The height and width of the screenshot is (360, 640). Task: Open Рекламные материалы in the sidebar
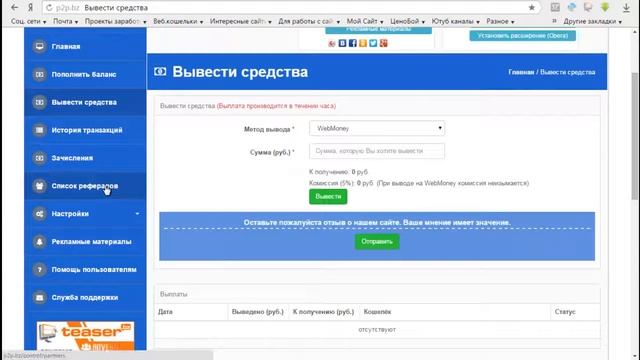pos(85,242)
